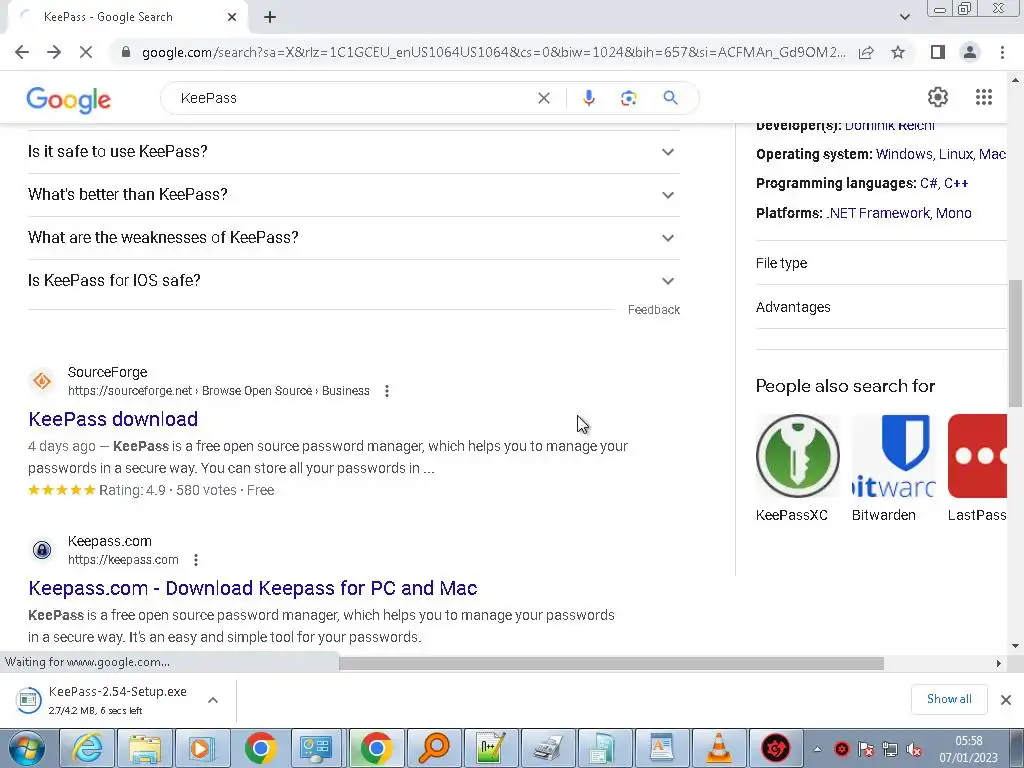Open the .NET Framework platform link
Image resolution: width=1024 pixels, height=768 pixels.
878,213
